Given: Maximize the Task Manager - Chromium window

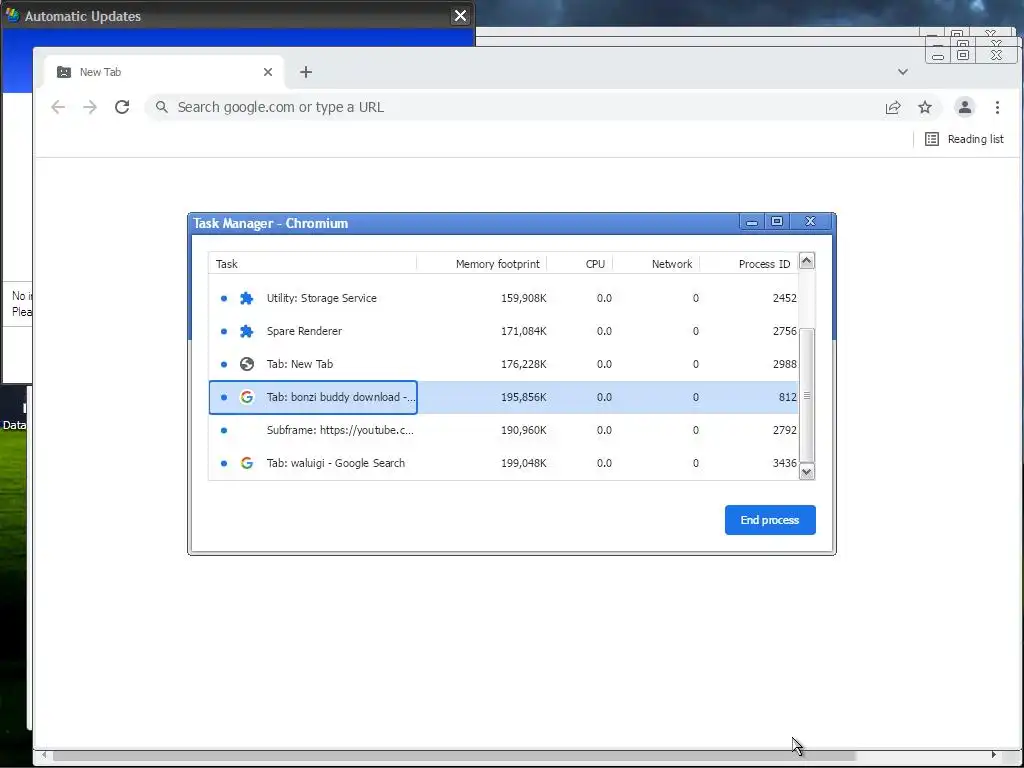Looking at the screenshot, I should click(x=776, y=222).
